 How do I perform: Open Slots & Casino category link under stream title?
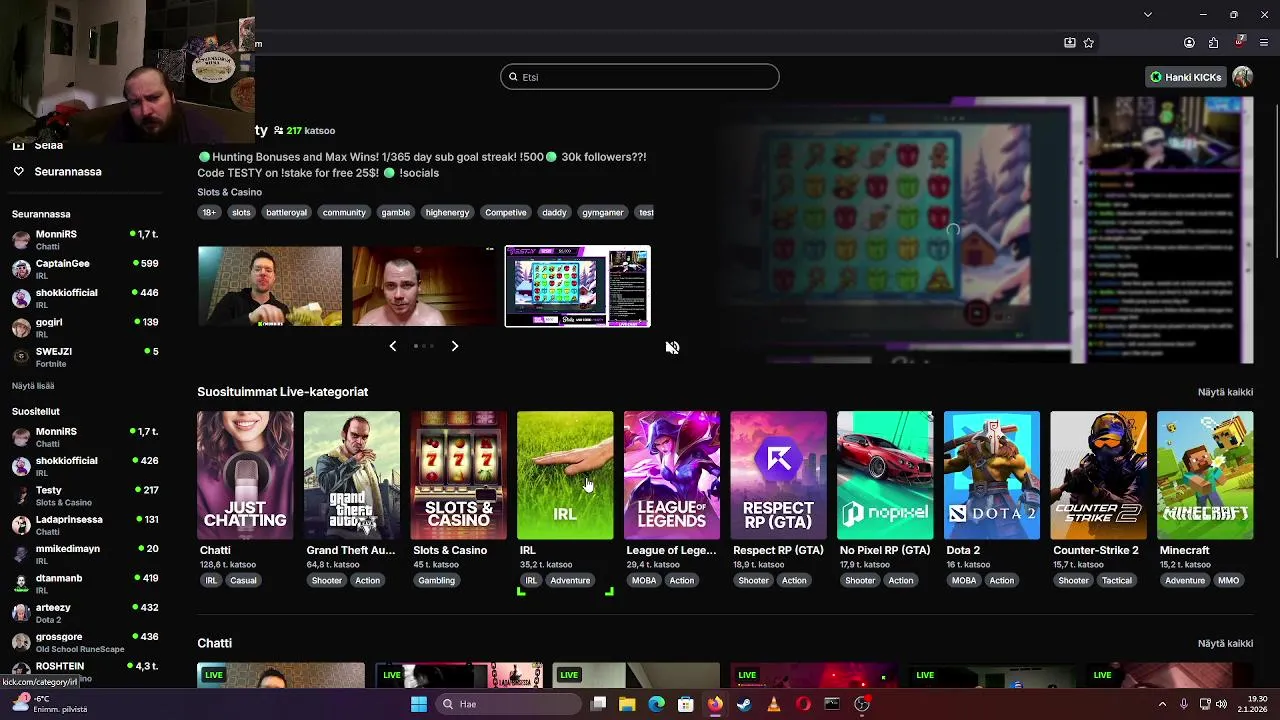[x=230, y=192]
